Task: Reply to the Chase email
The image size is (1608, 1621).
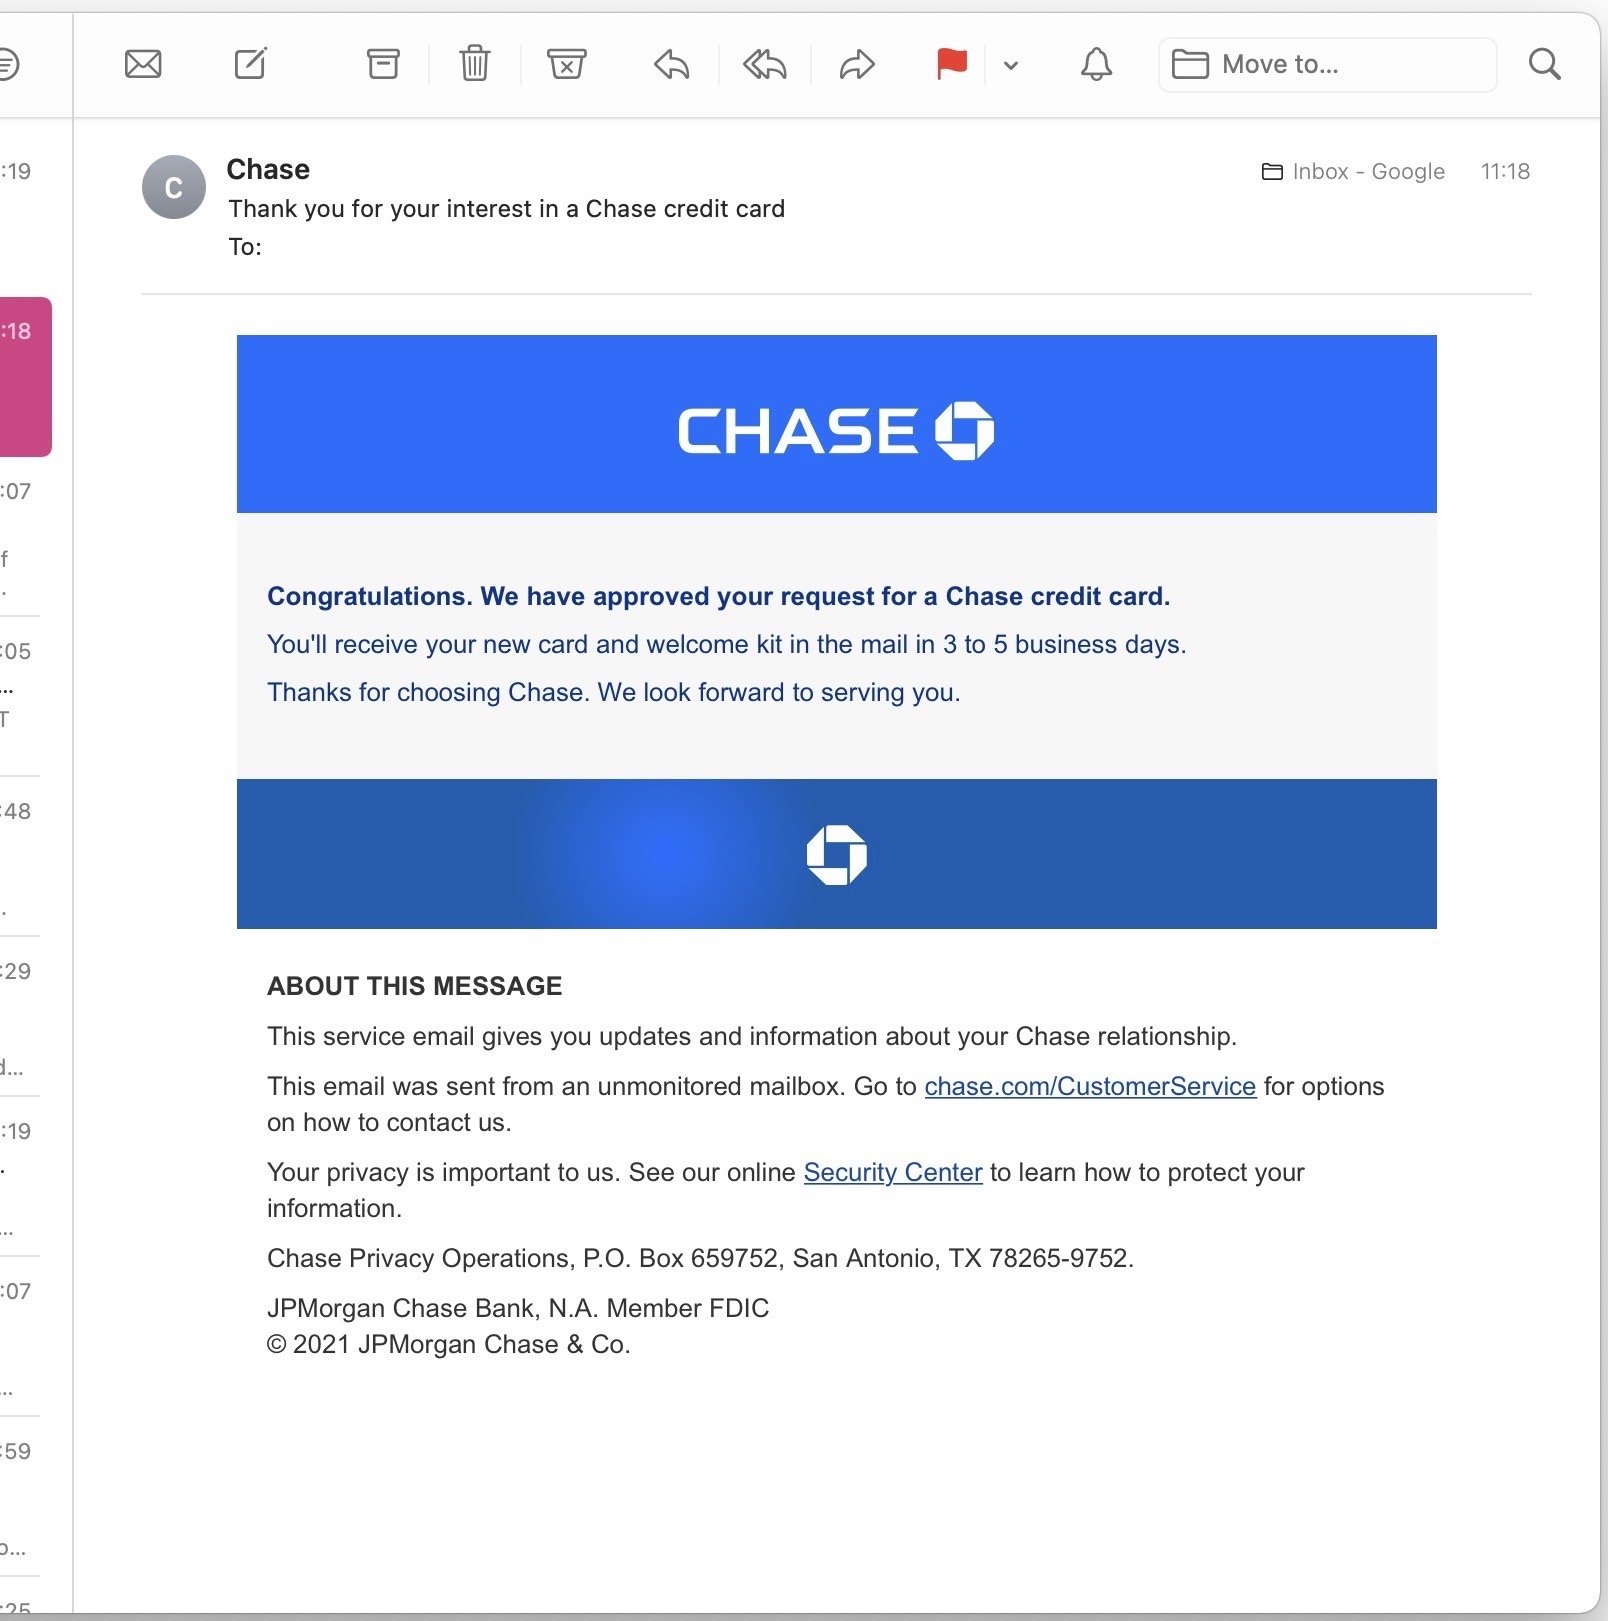Action: [672, 65]
